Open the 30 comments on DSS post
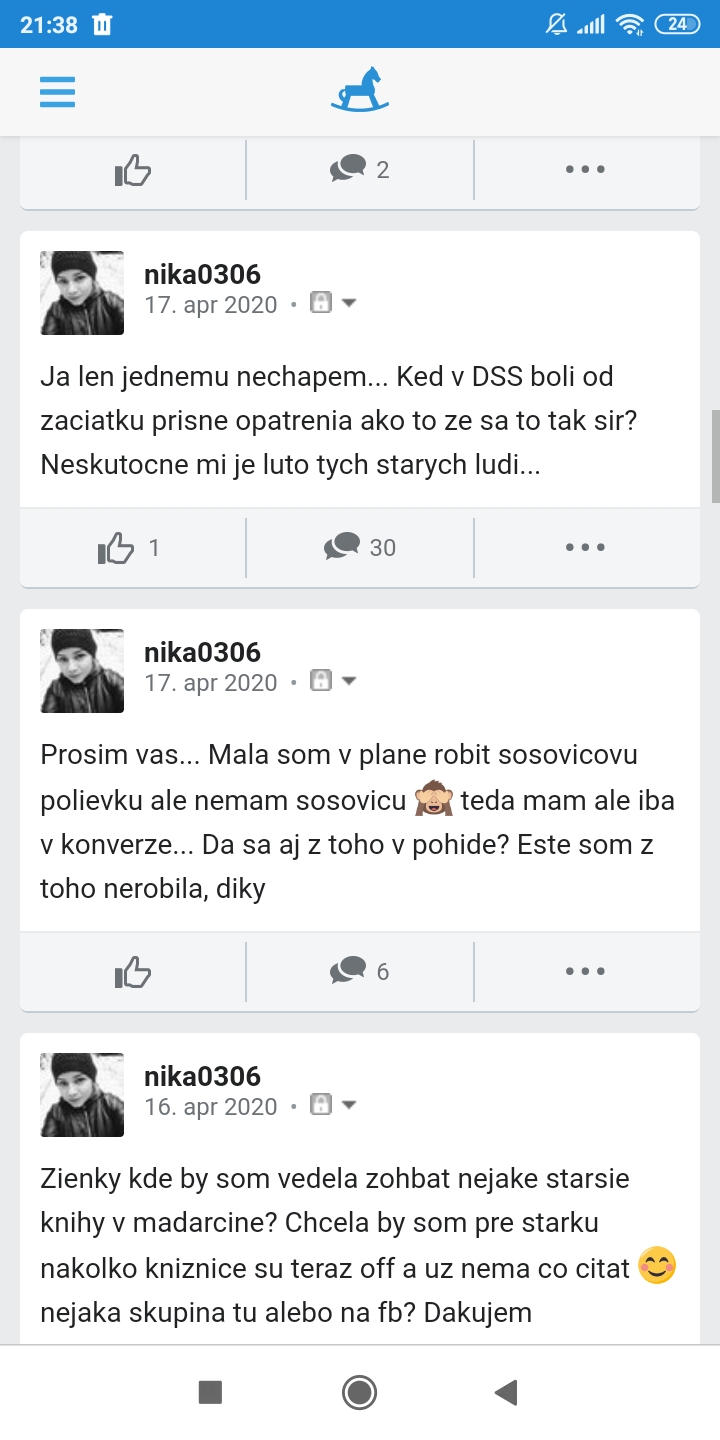This screenshot has width=720, height=1440. click(x=360, y=548)
